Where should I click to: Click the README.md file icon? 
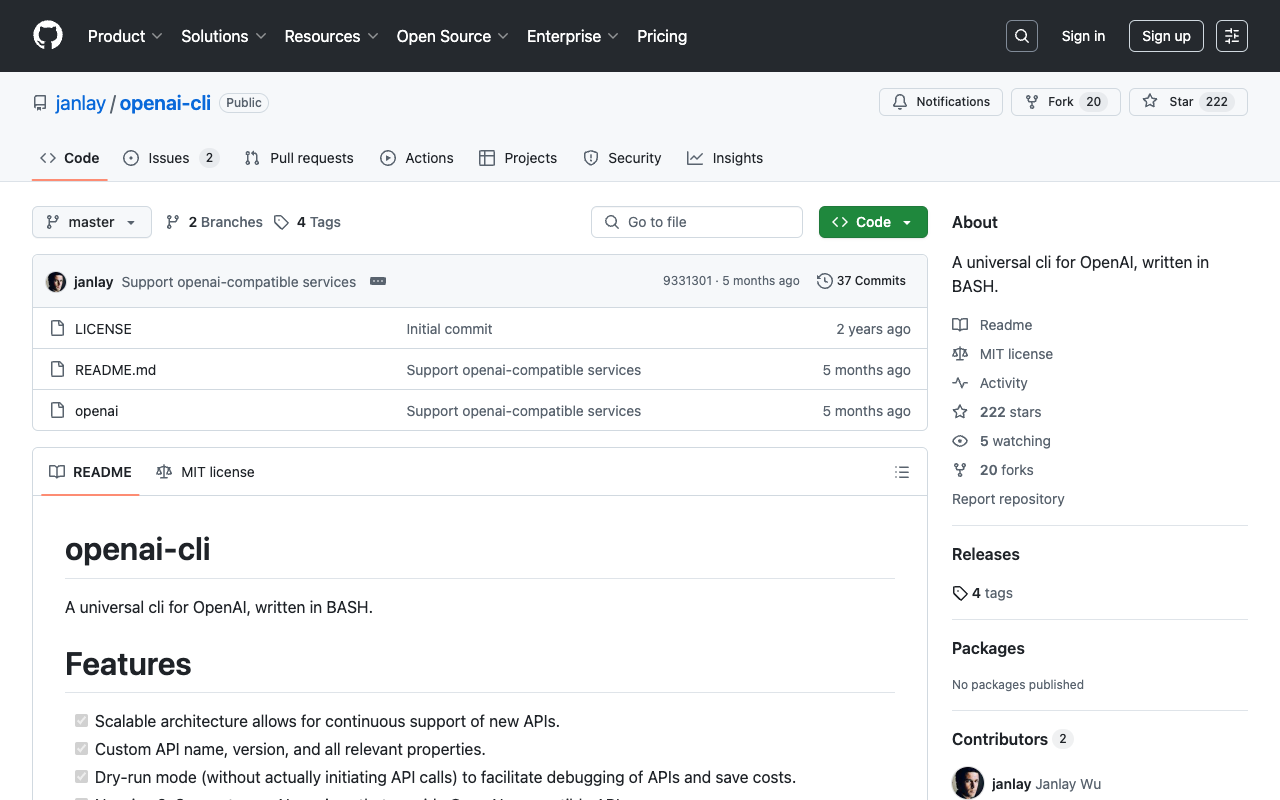(x=58, y=370)
